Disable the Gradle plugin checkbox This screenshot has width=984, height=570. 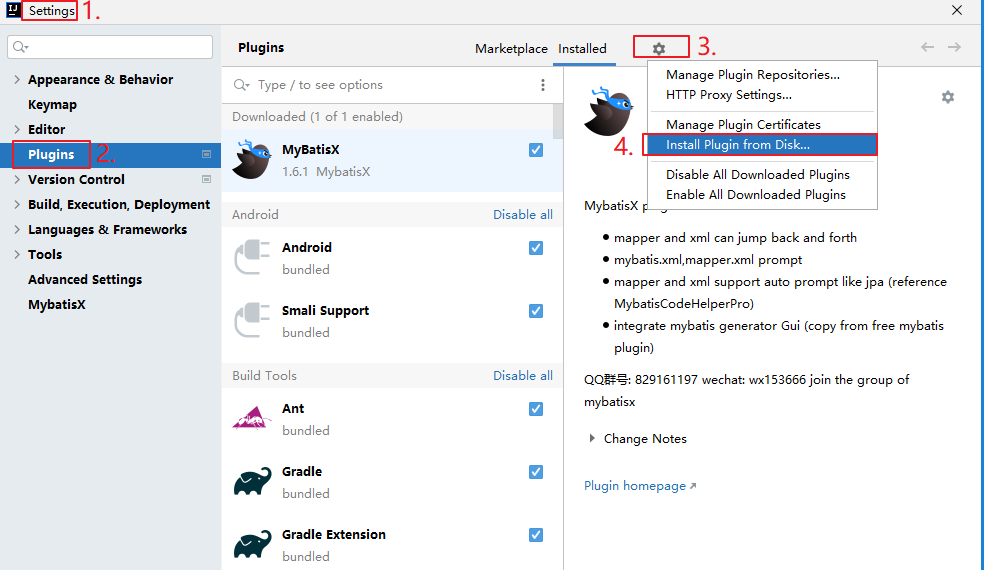tap(536, 471)
